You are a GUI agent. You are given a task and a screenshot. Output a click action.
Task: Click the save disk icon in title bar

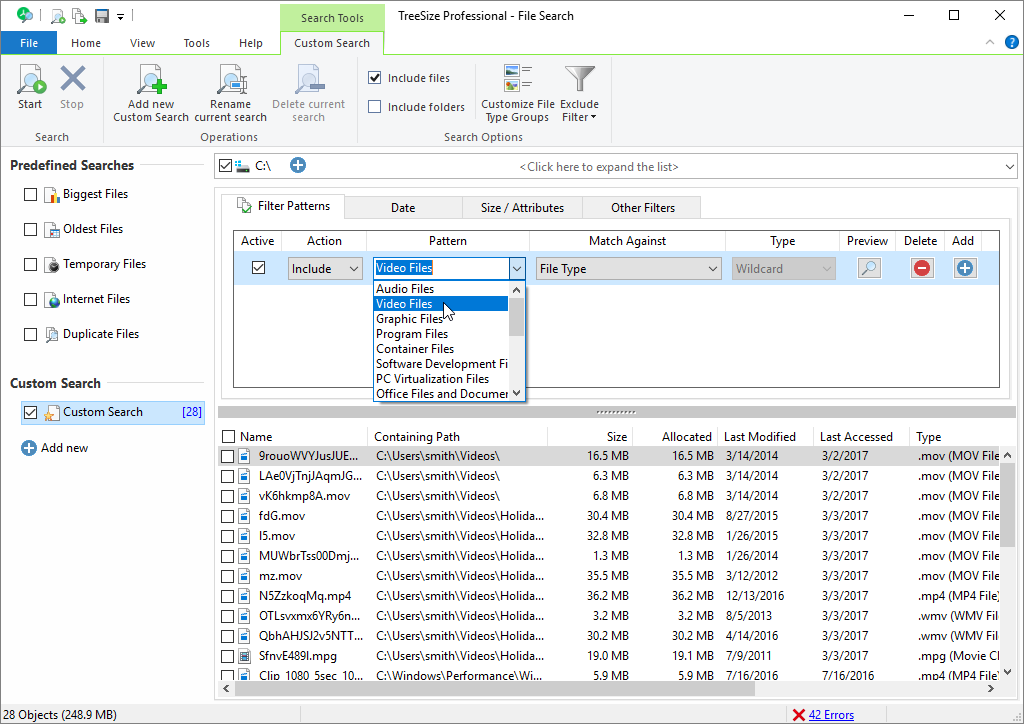[x=102, y=16]
